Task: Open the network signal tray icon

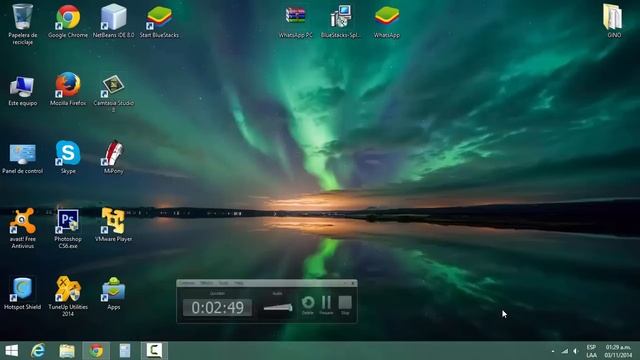Action: [564, 351]
